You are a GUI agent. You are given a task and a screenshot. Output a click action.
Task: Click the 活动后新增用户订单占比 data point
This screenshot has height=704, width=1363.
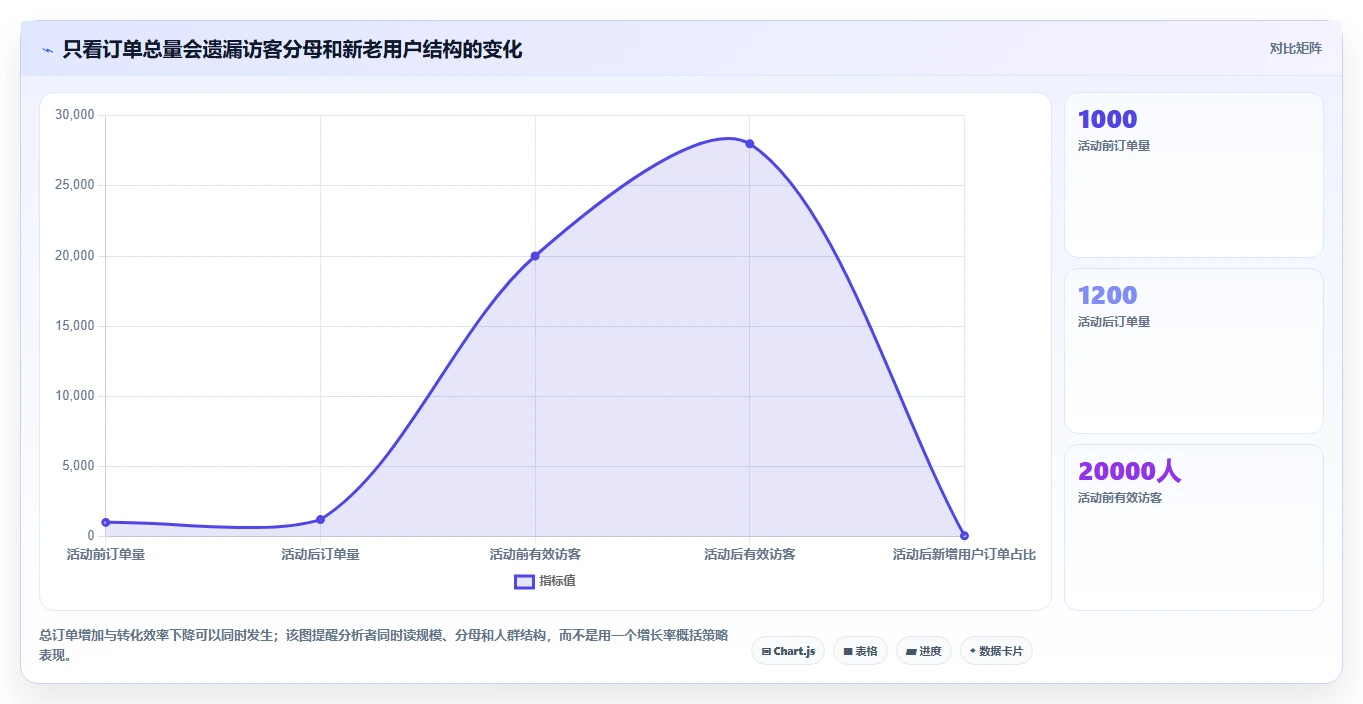964,536
